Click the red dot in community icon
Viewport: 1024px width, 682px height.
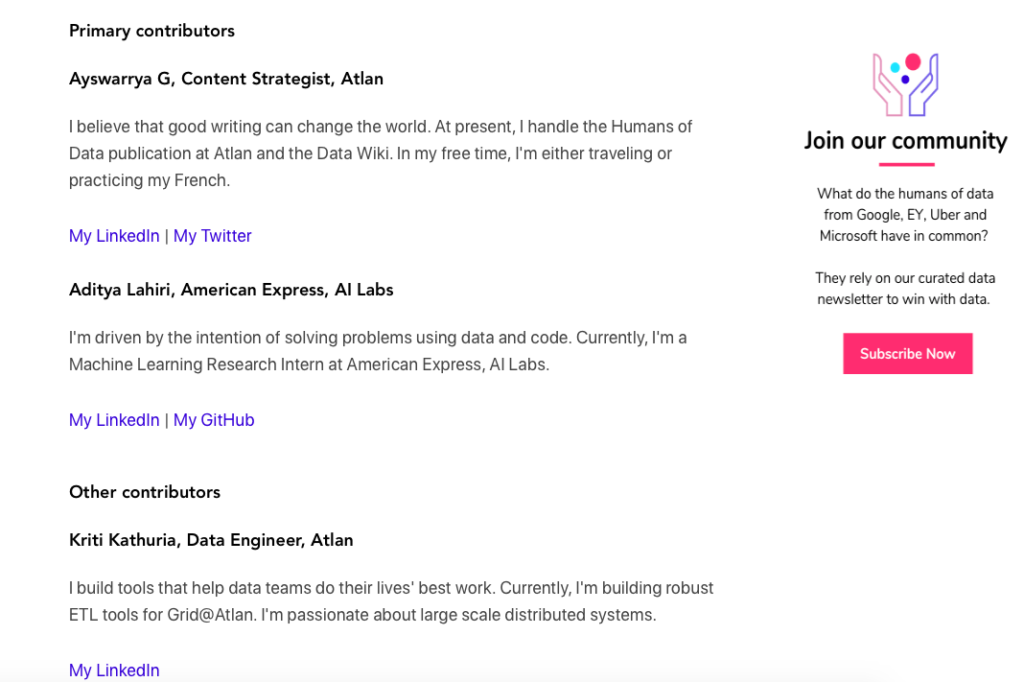pyautogui.click(x=913, y=62)
